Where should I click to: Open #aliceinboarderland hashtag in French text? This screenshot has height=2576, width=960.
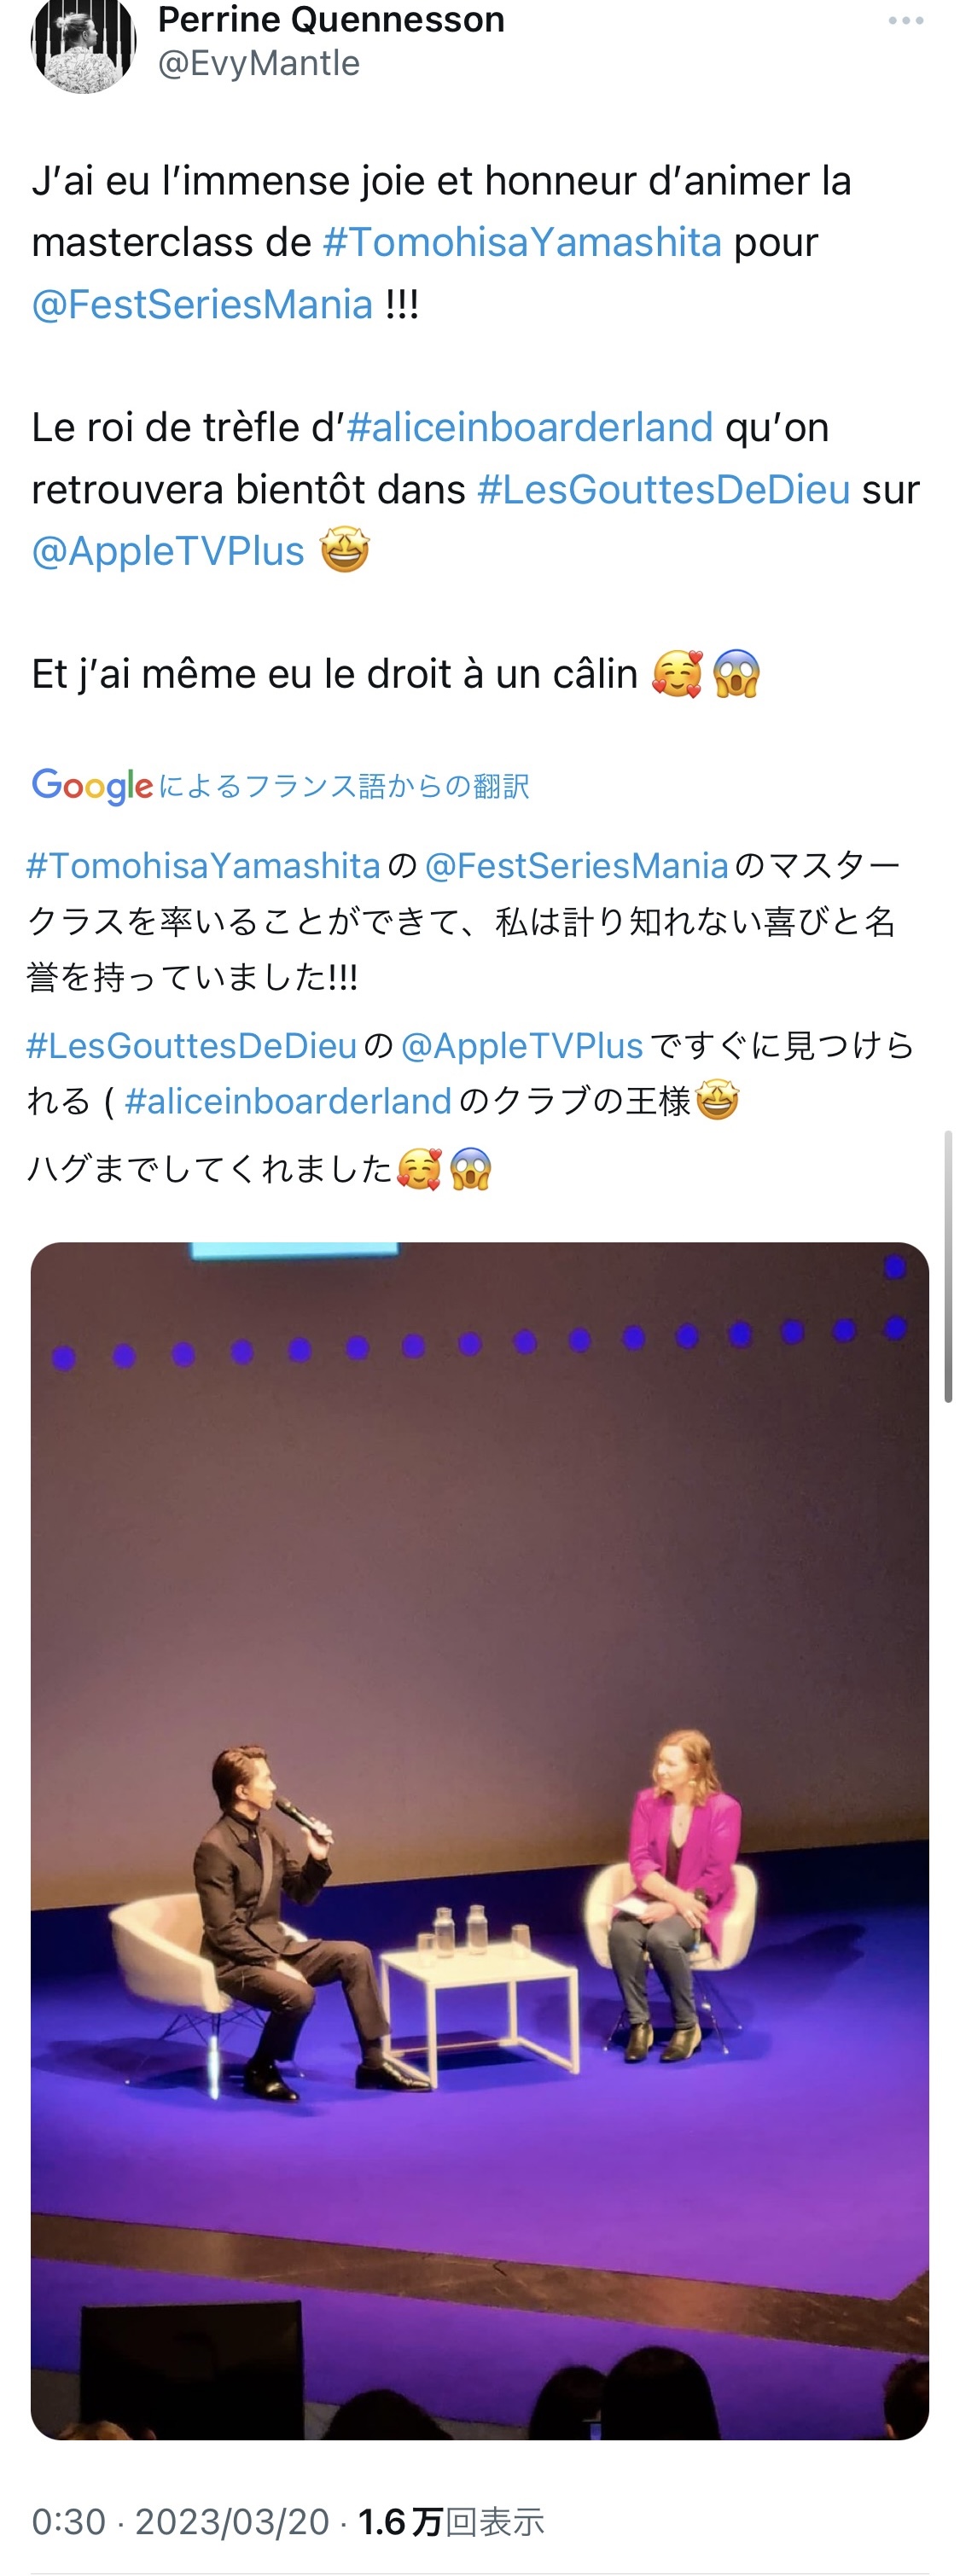[x=530, y=427]
